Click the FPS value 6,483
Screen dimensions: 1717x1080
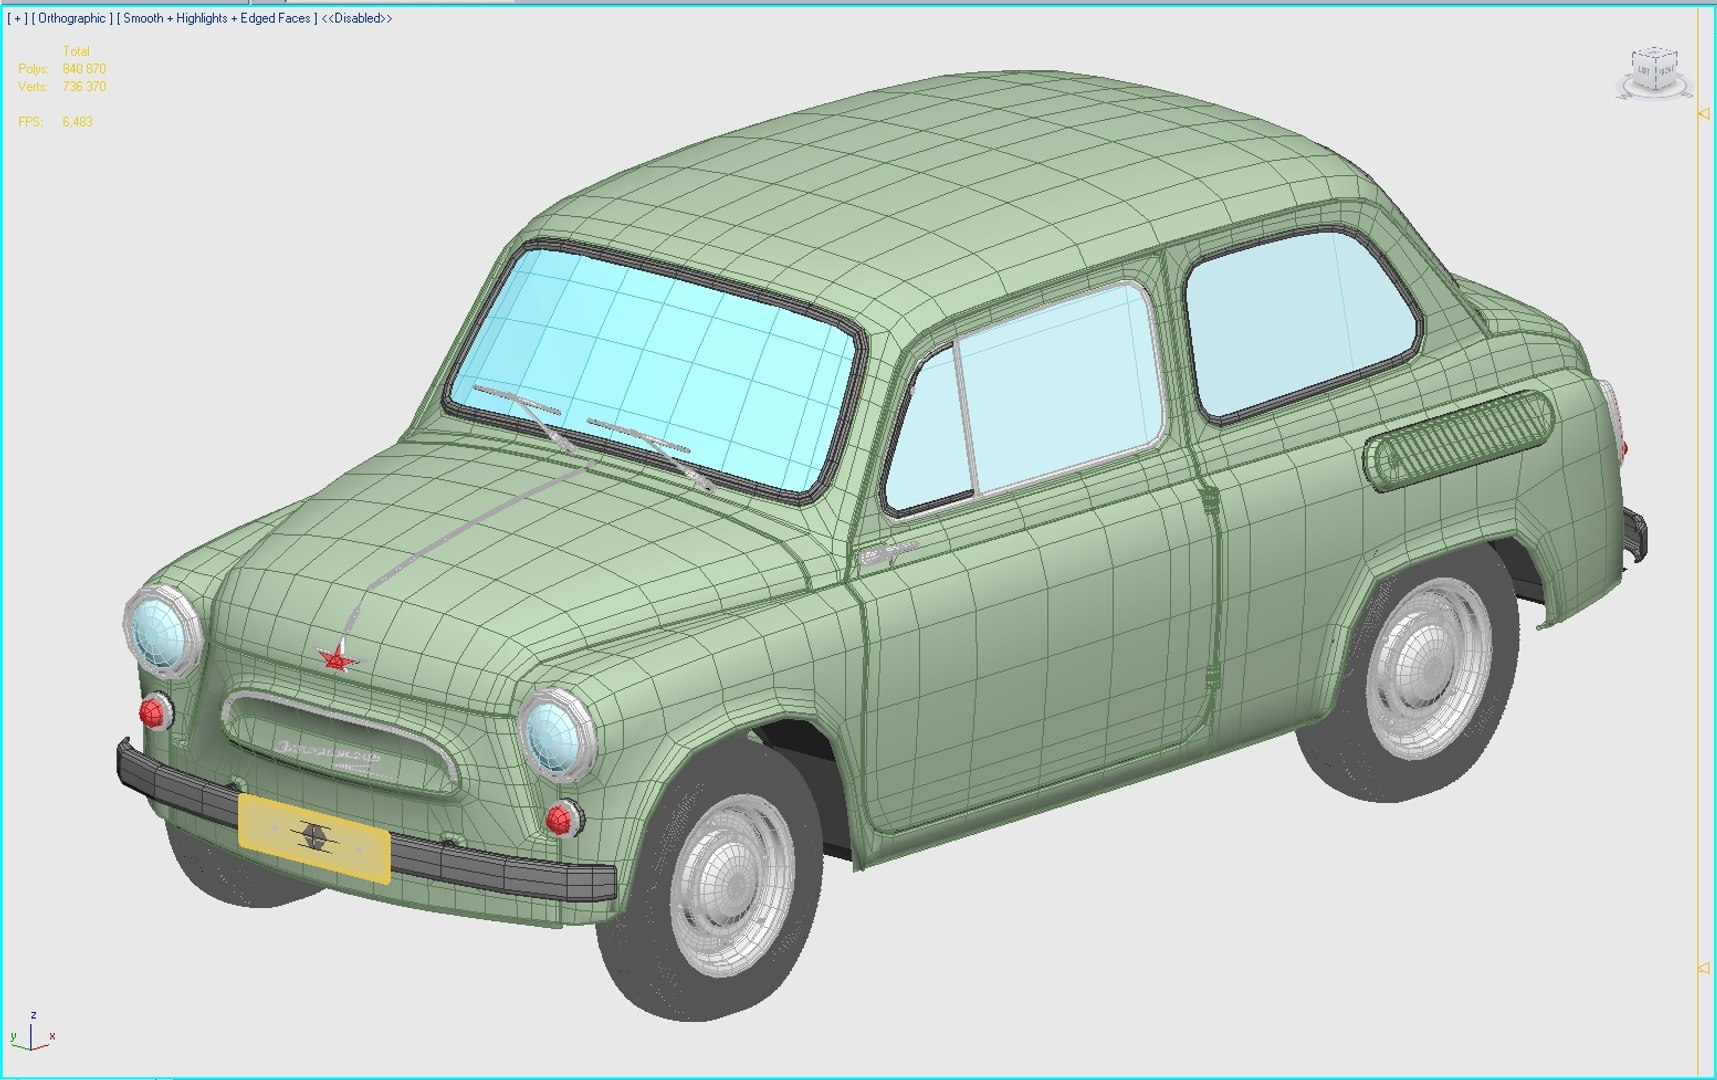77,122
